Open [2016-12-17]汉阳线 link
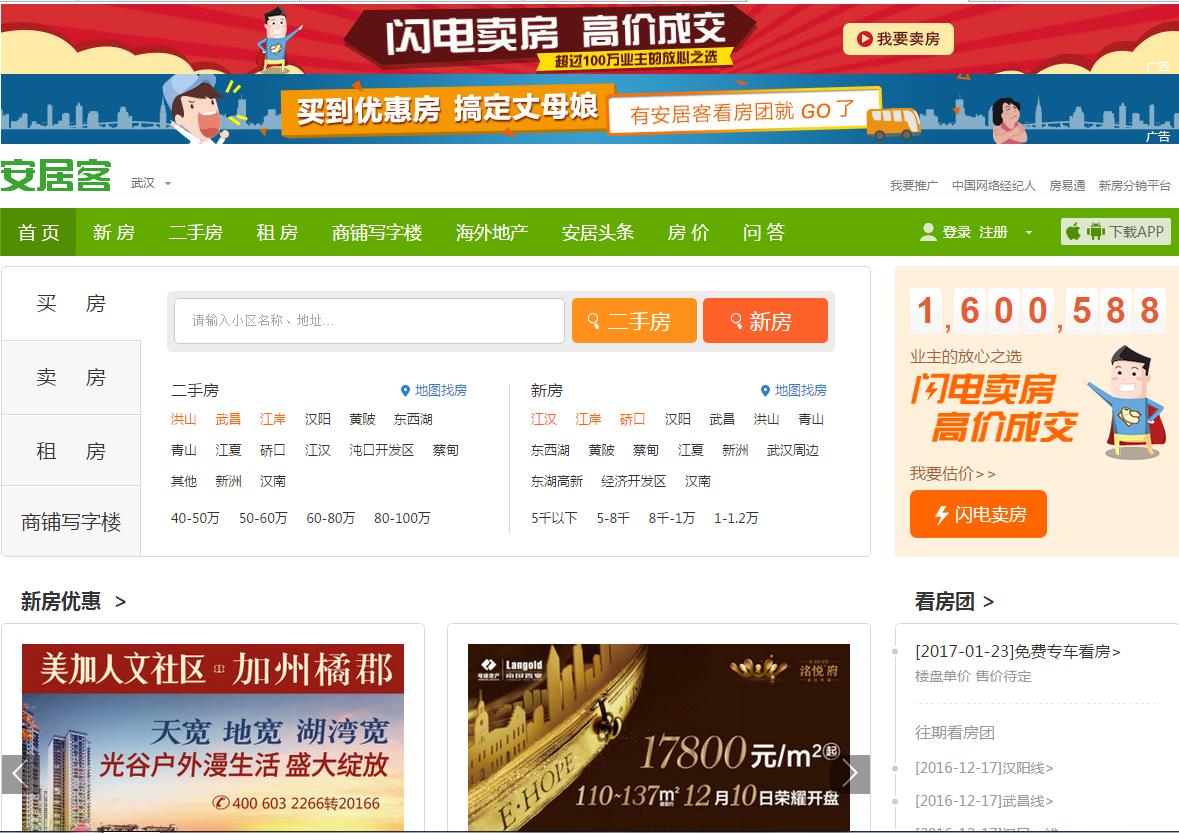This screenshot has width=1179, height=833. [984, 768]
